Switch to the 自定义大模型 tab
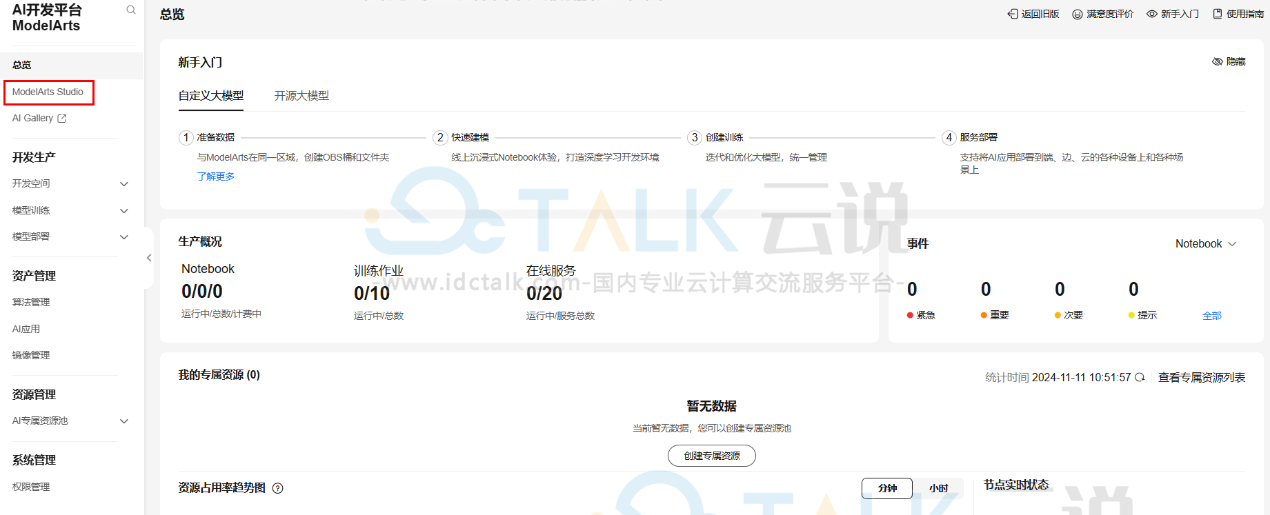 point(211,96)
